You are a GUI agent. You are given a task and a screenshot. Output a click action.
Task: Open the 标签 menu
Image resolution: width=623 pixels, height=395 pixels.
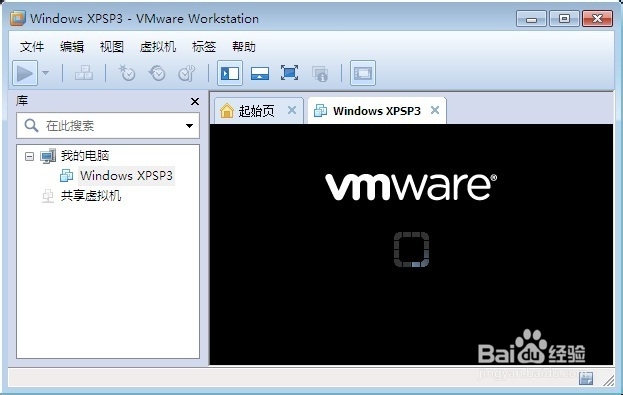click(x=204, y=47)
